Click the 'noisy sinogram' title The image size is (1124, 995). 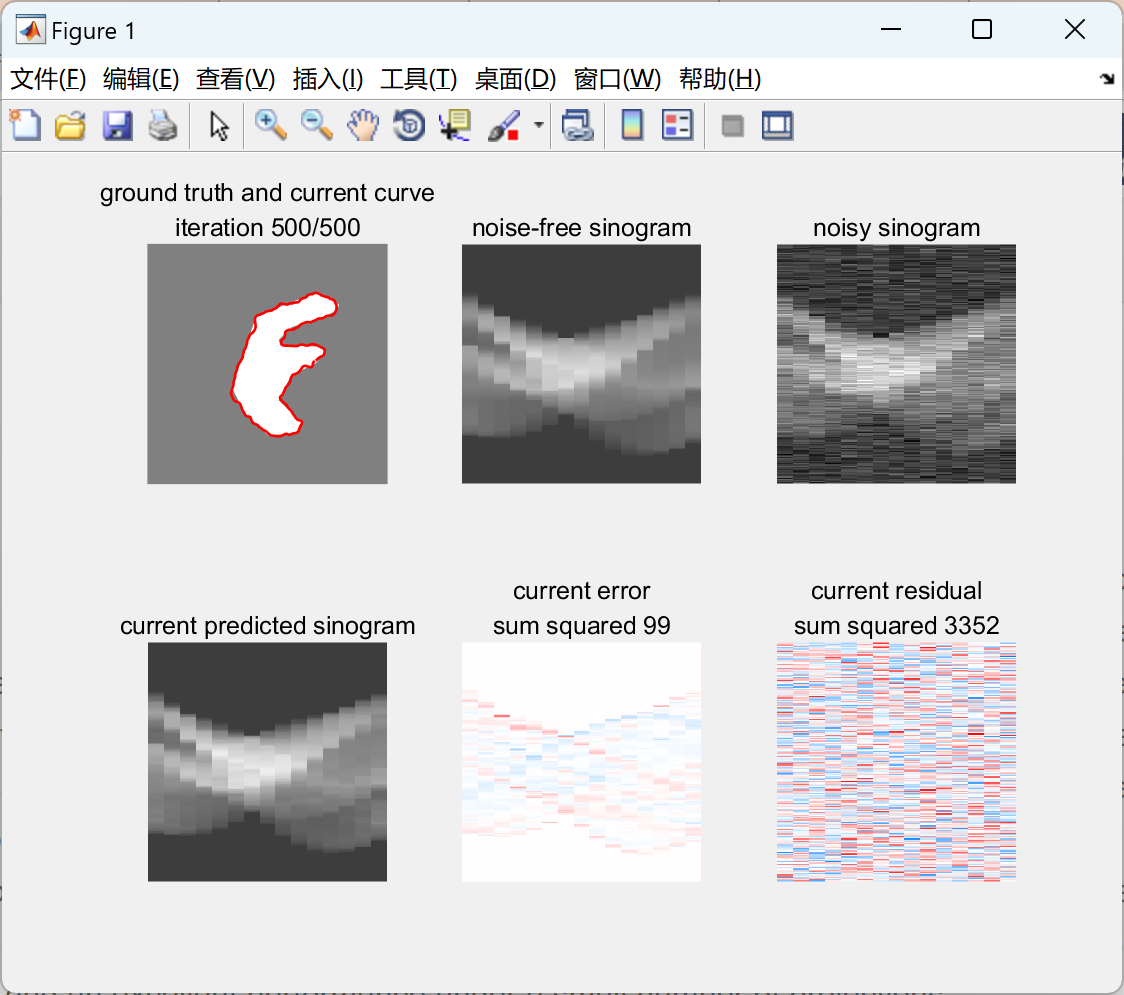[x=896, y=228]
